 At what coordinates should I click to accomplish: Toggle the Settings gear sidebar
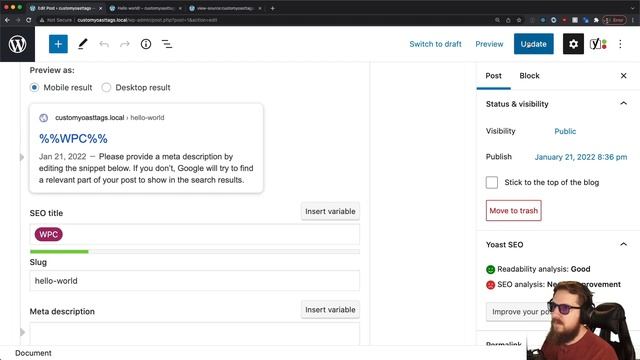pos(573,44)
